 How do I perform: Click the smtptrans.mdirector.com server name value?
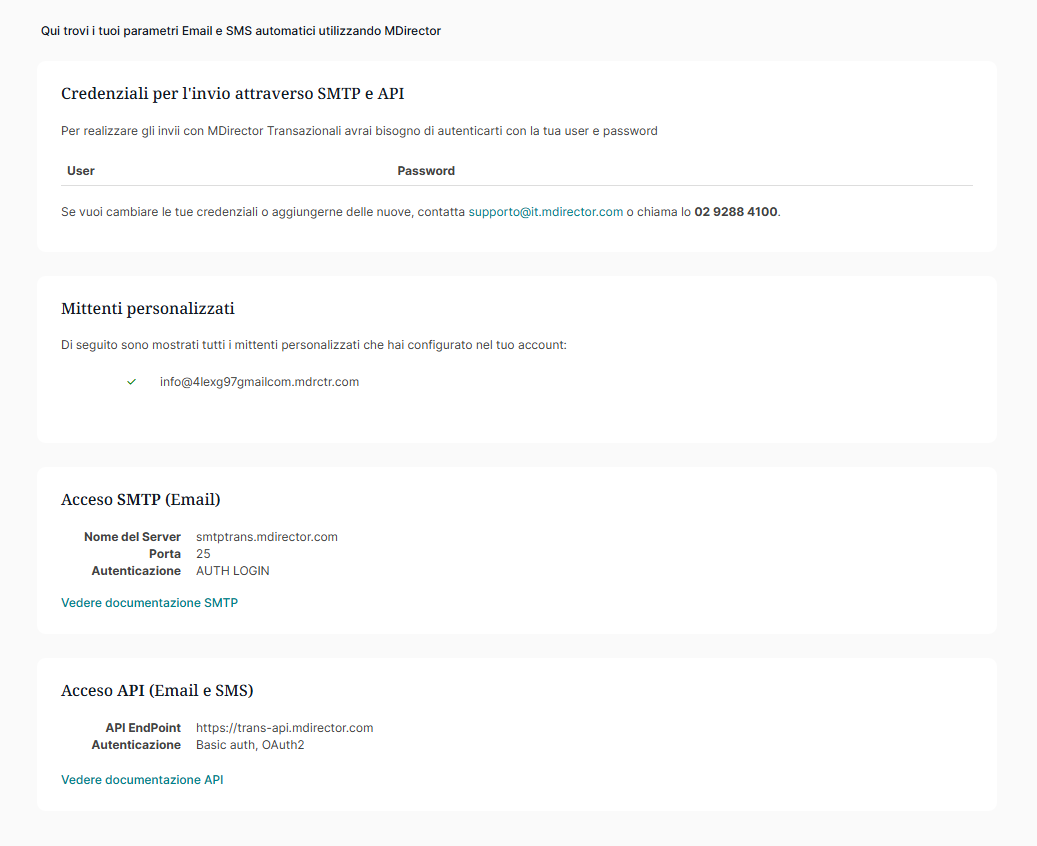(x=267, y=537)
